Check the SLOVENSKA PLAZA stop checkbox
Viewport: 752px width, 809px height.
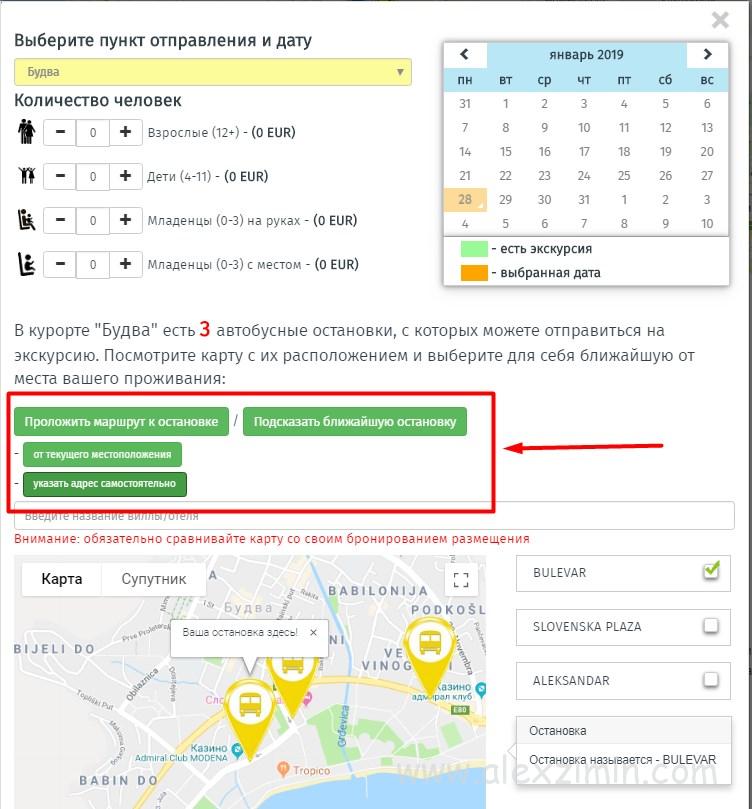(x=711, y=626)
